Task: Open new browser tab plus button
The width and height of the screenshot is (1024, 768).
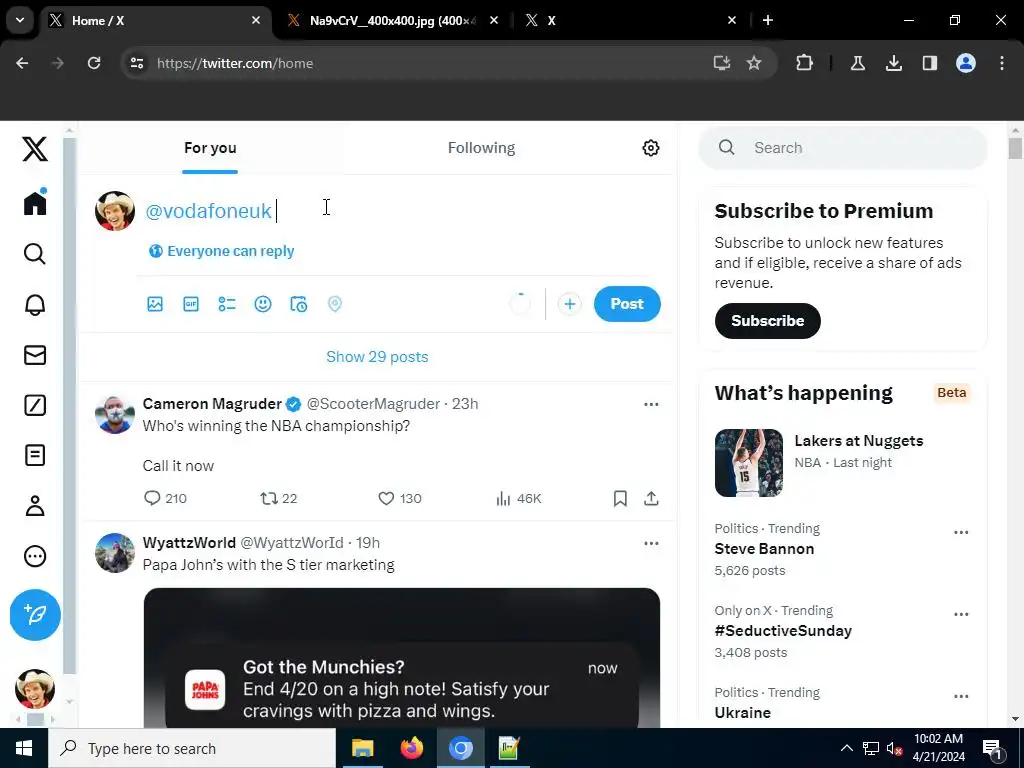Action: pos(768,21)
